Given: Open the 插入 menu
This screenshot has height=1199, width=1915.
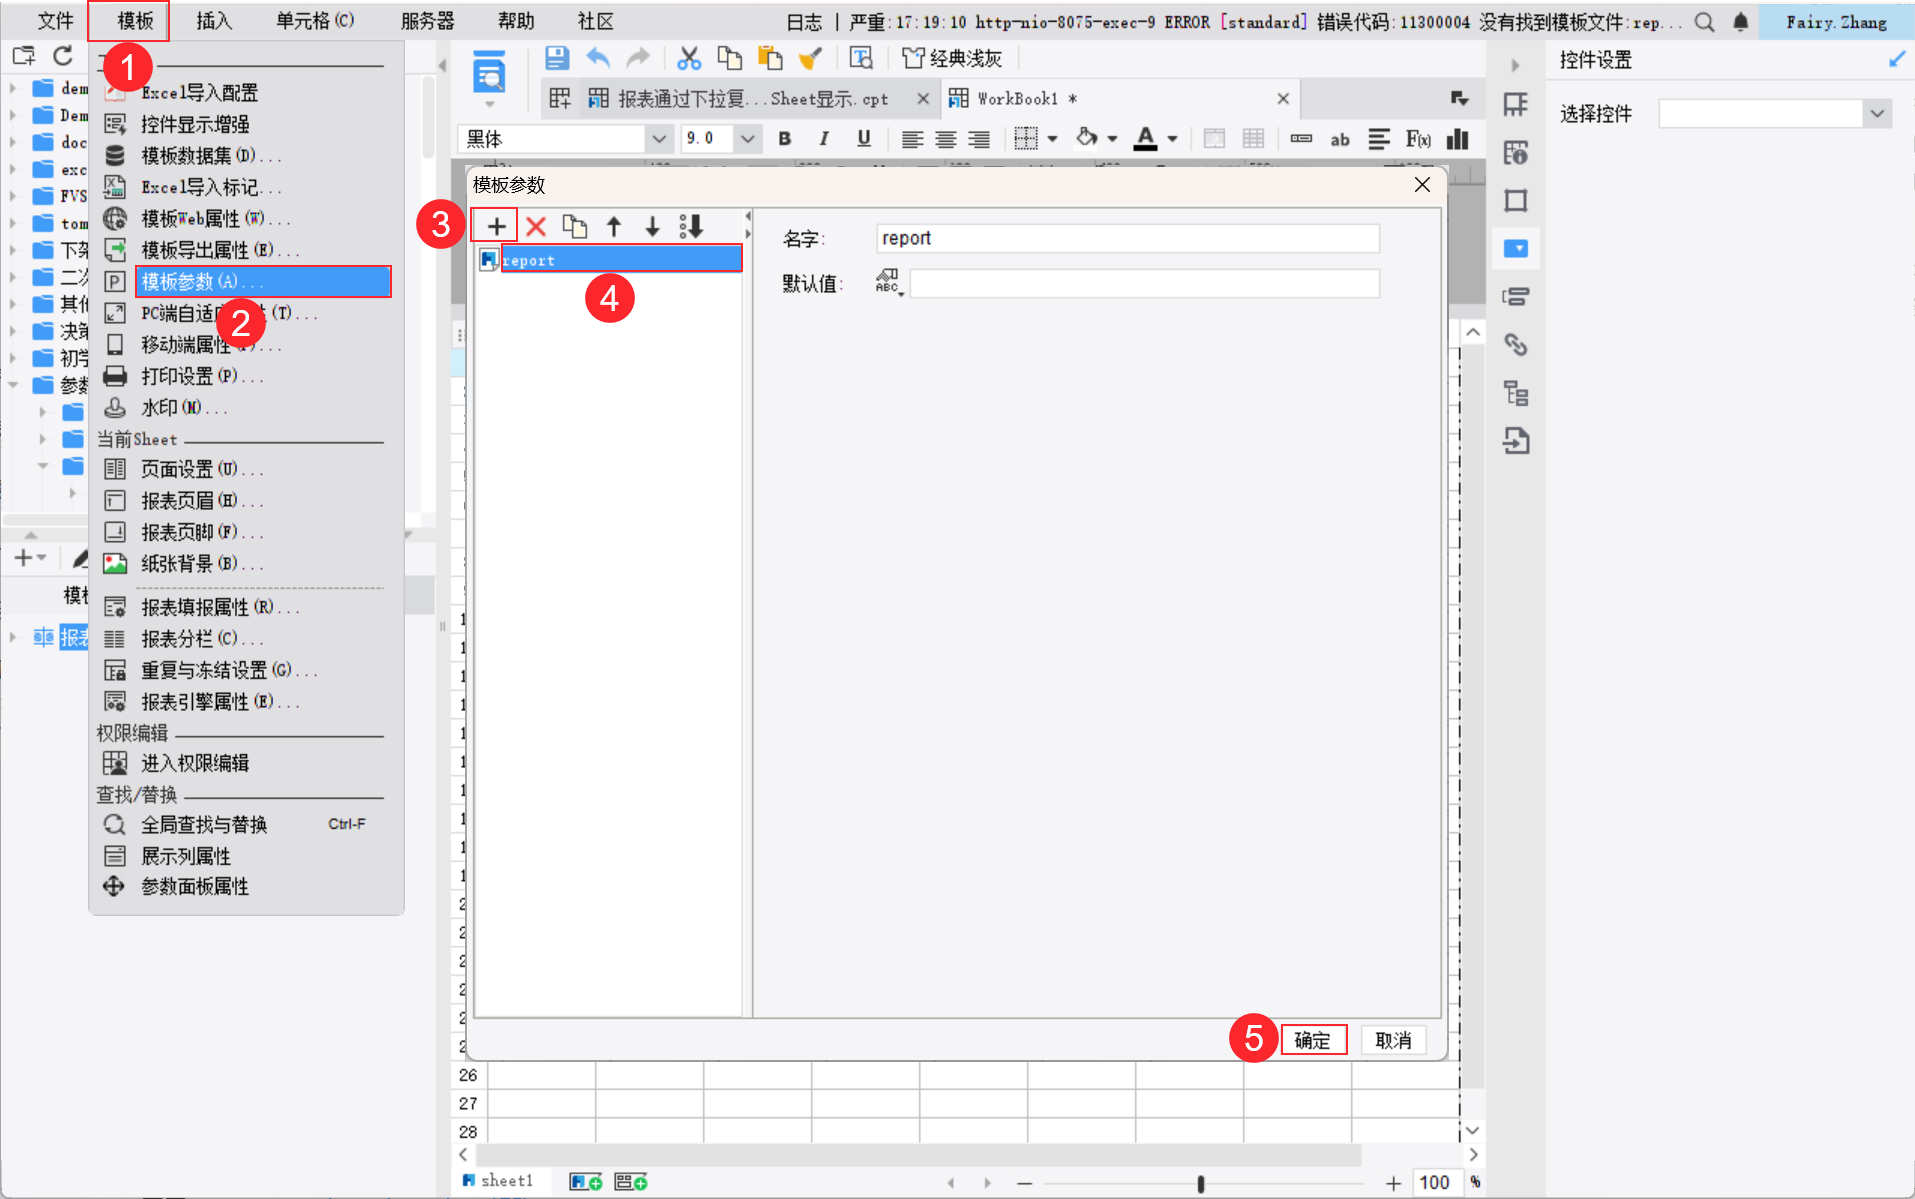Looking at the screenshot, I should click(214, 21).
